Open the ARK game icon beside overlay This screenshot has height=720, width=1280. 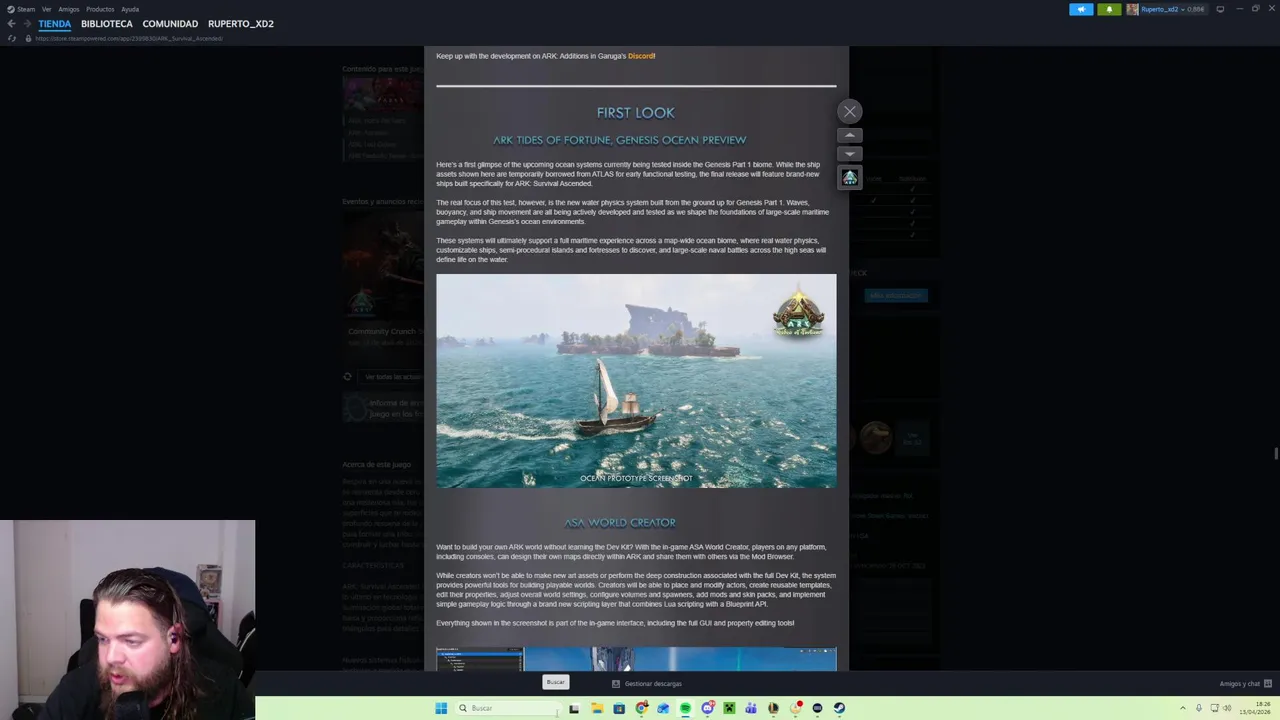850,177
